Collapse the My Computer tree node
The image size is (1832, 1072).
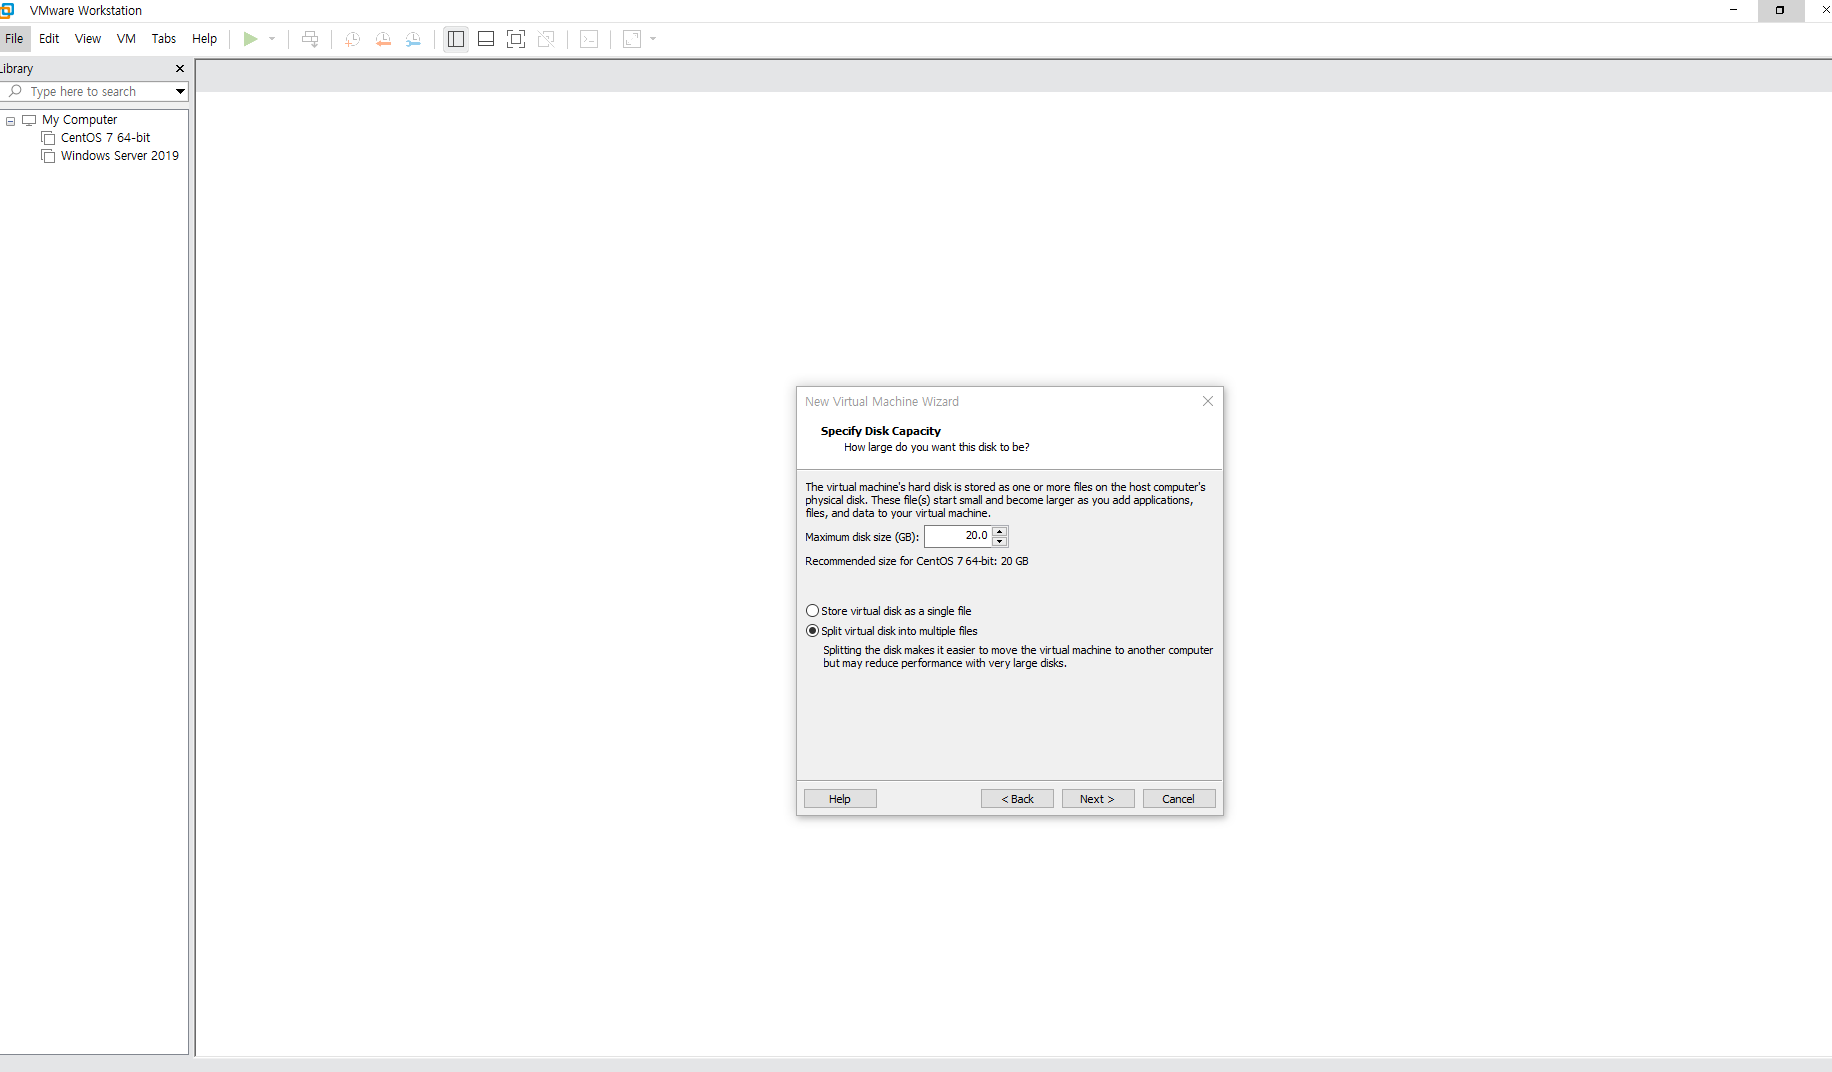click(x=11, y=120)
